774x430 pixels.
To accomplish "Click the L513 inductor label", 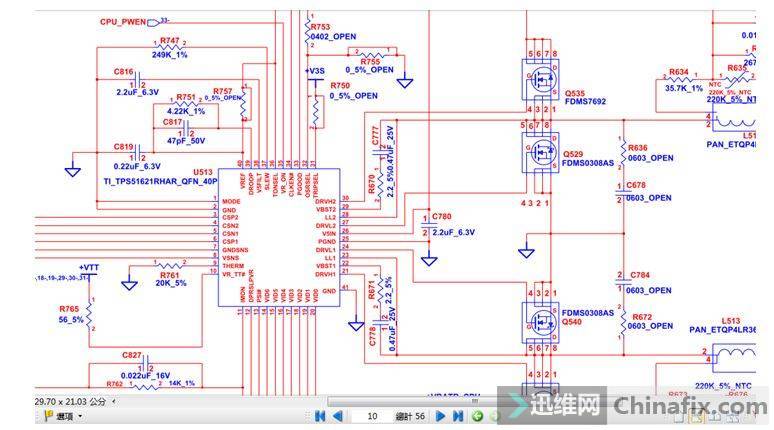I will point(731,321).
